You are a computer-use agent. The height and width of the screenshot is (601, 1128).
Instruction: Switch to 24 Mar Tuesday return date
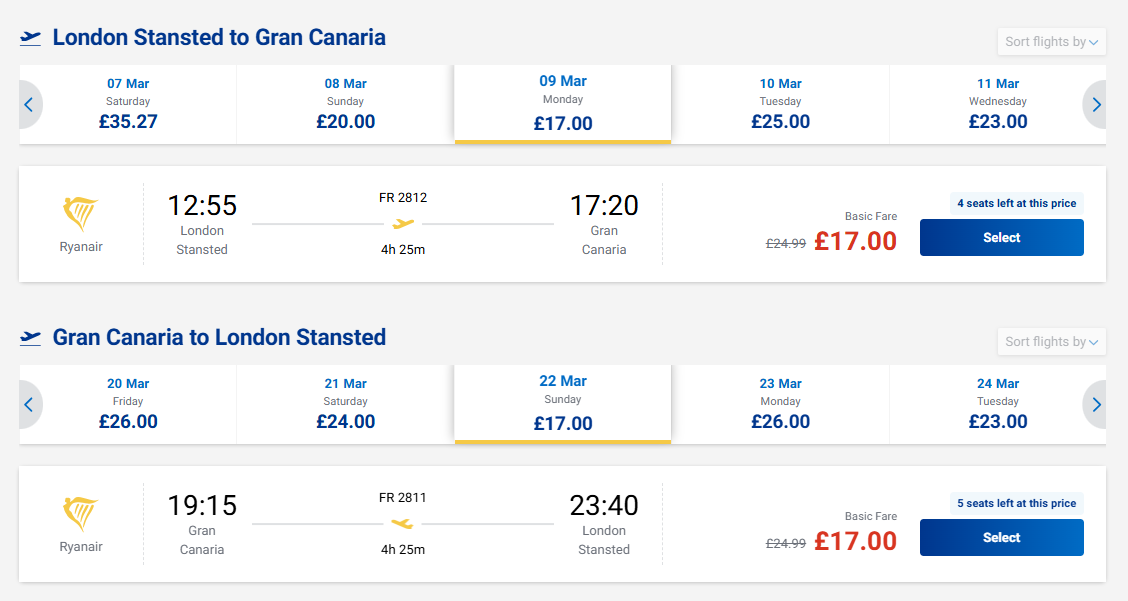click(998, 405)
